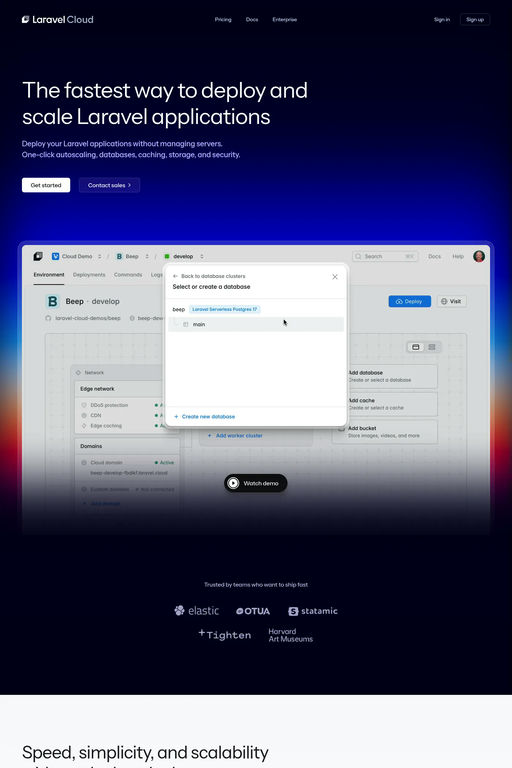
Task: Go to the Enterprise page
Action: click(x=285, y=20)
